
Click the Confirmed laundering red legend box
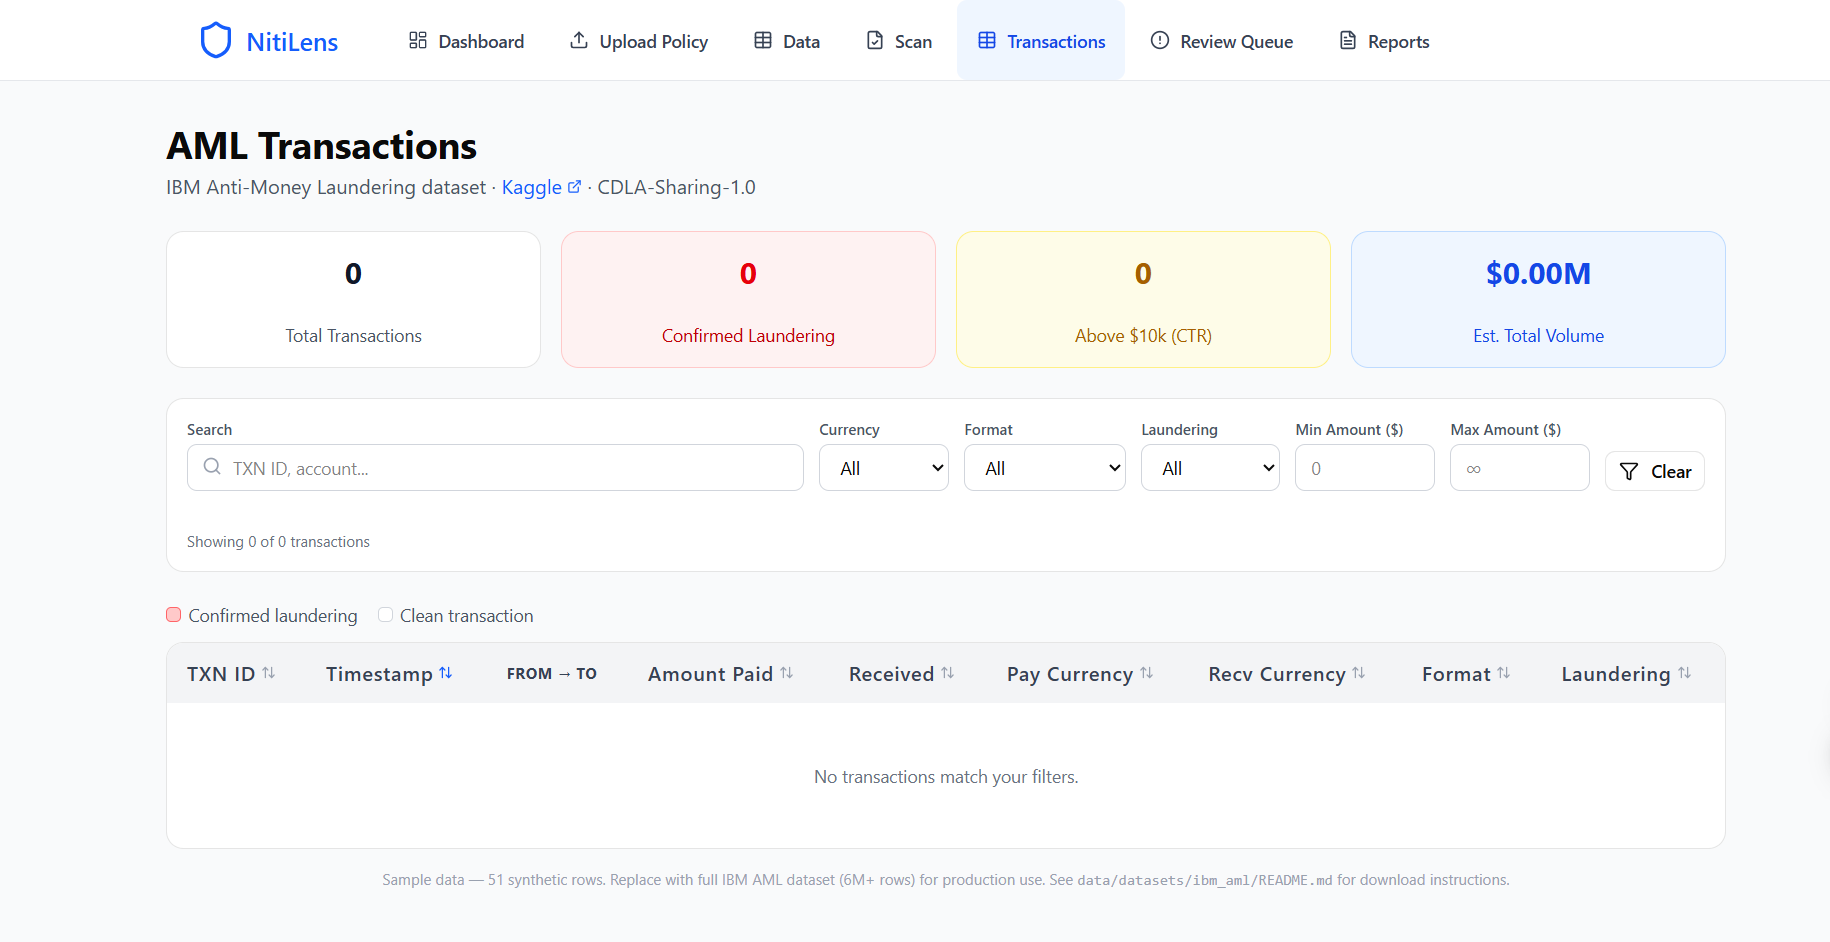pyautogui.click(x=174, y=615)
